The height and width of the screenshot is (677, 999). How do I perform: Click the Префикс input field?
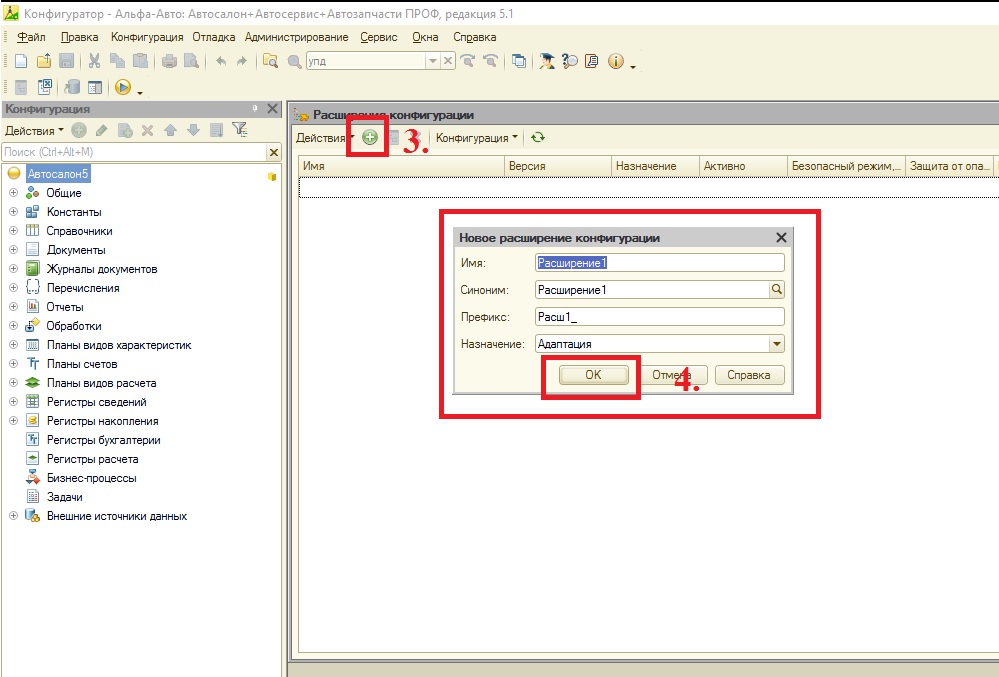660,317
